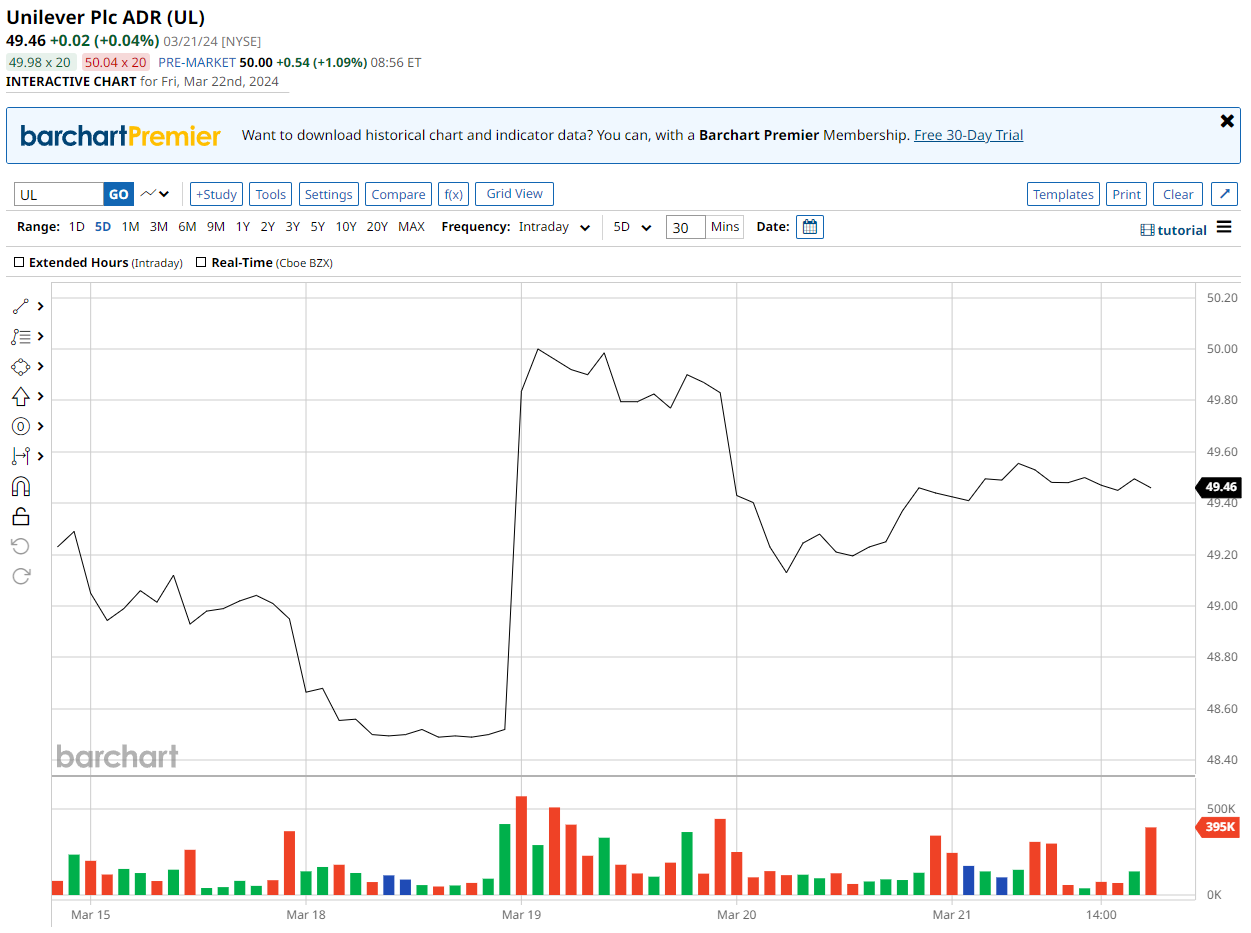Image resolution: width=1251 pixels, height=933 pixels.
Task: Open the 5D period dropdown
Action: click(632, 227)
